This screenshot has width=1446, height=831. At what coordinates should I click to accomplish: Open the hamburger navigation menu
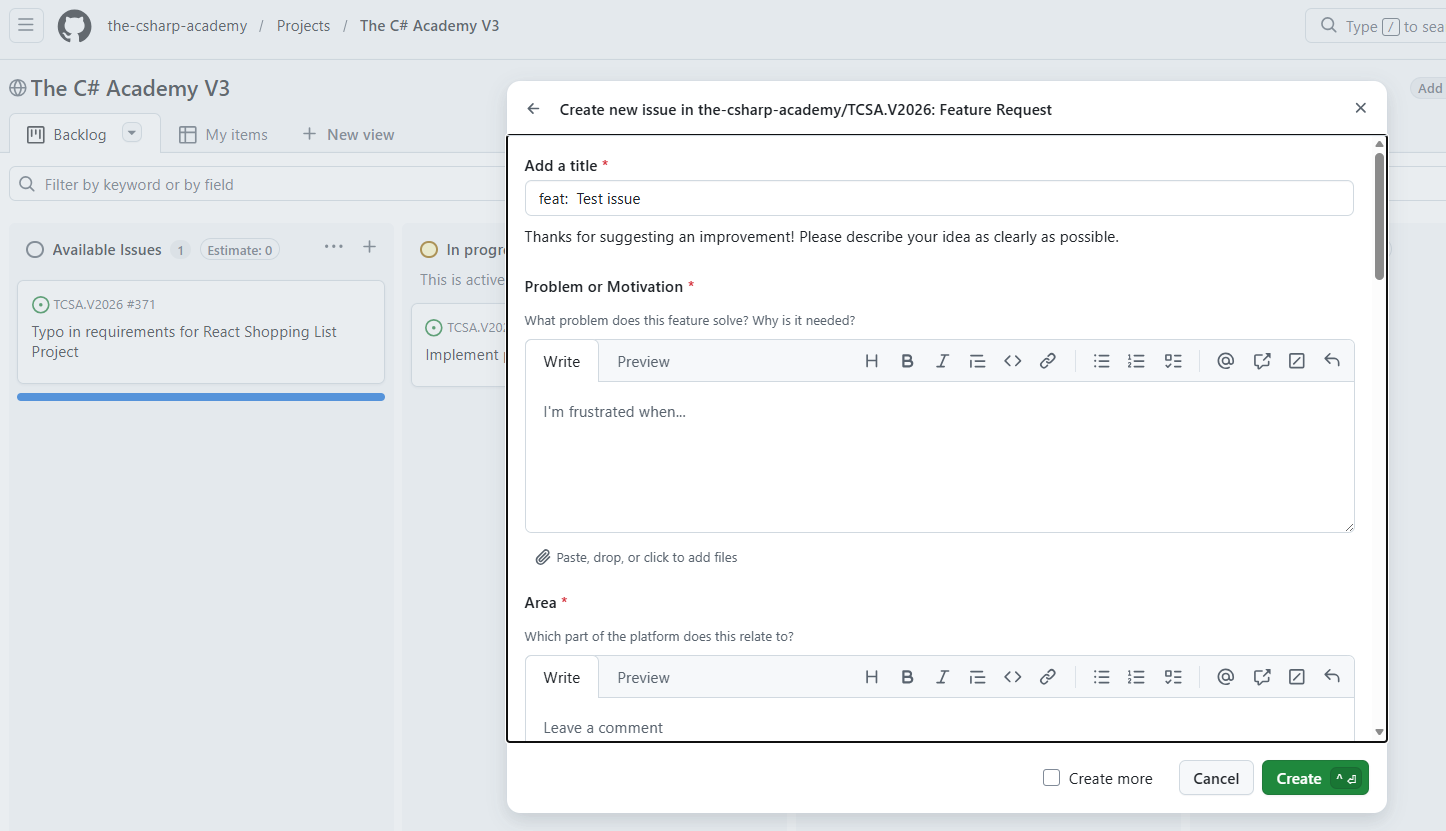pos(27,26)
